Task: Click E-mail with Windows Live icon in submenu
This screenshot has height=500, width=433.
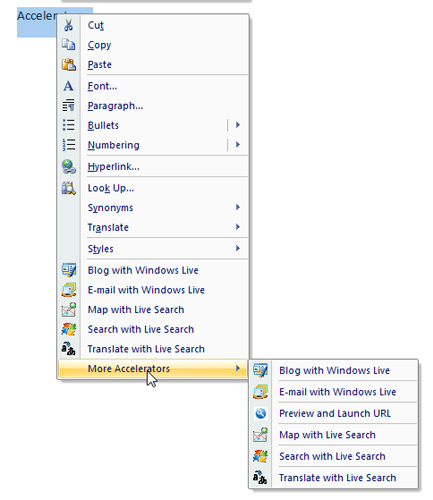Action: pos(260,392)
